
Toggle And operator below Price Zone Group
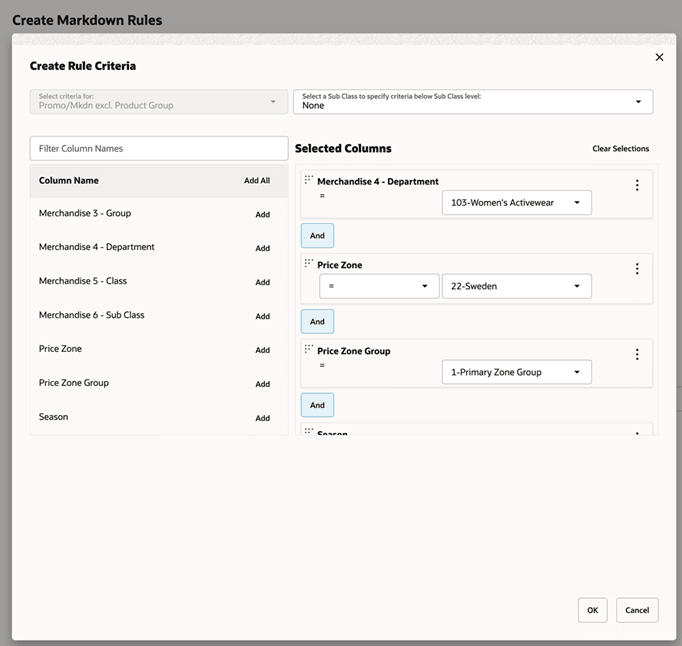tap(318, 405)
